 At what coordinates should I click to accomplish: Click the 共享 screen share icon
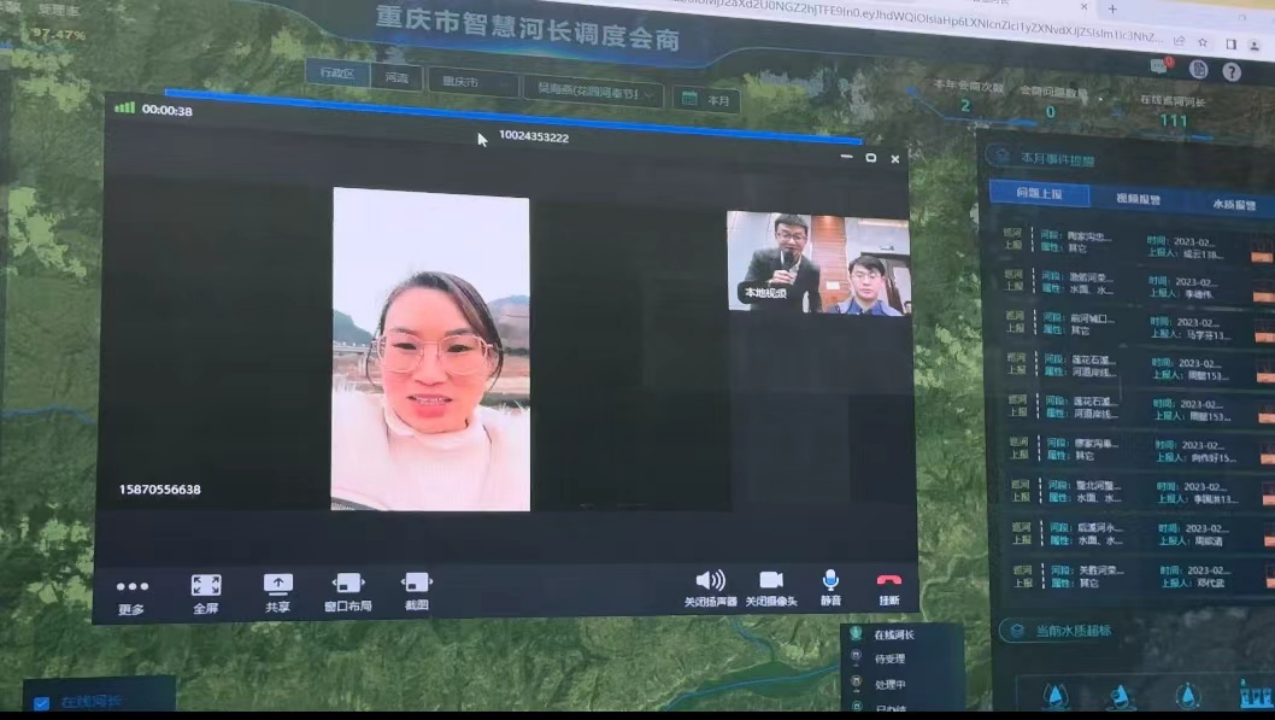click(x=278, y=585)
